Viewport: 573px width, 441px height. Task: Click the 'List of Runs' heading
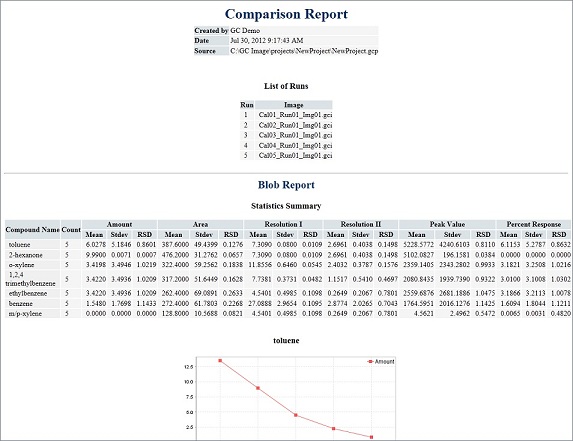click(286, 86)
